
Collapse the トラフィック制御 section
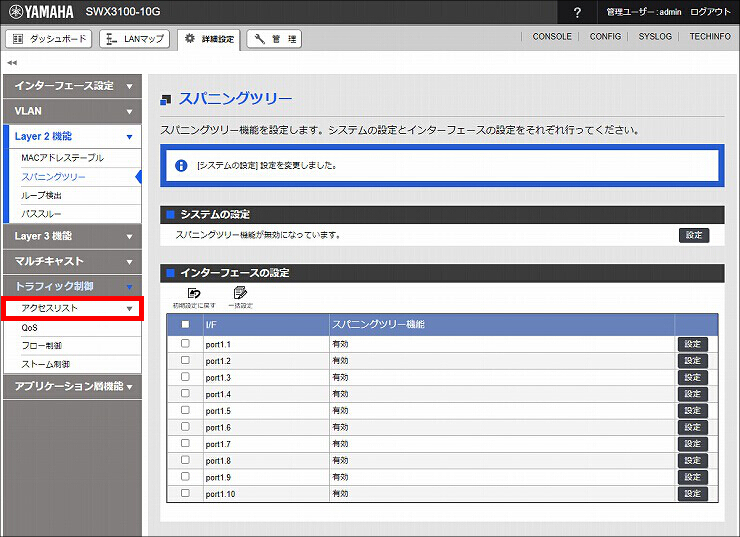pos(72,286)
